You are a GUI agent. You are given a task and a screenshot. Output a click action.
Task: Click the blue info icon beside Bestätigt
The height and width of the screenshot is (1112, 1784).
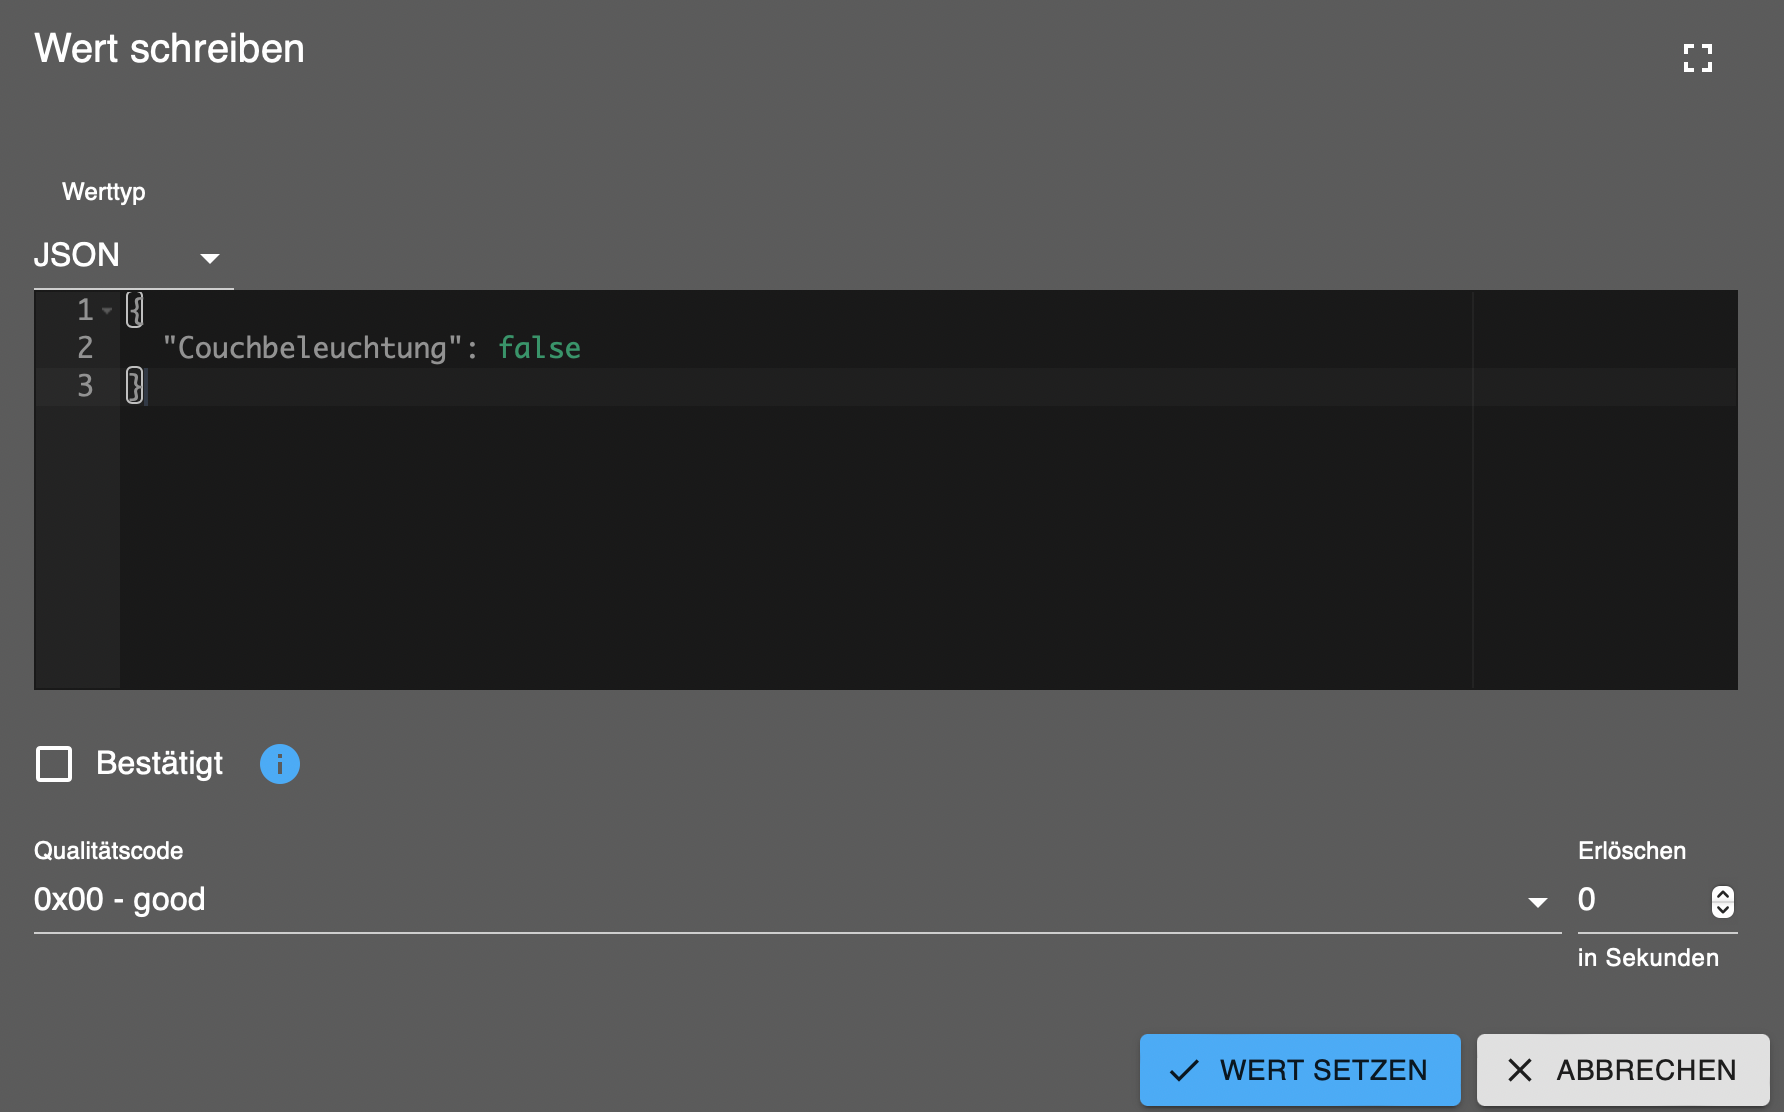(280, 764)
